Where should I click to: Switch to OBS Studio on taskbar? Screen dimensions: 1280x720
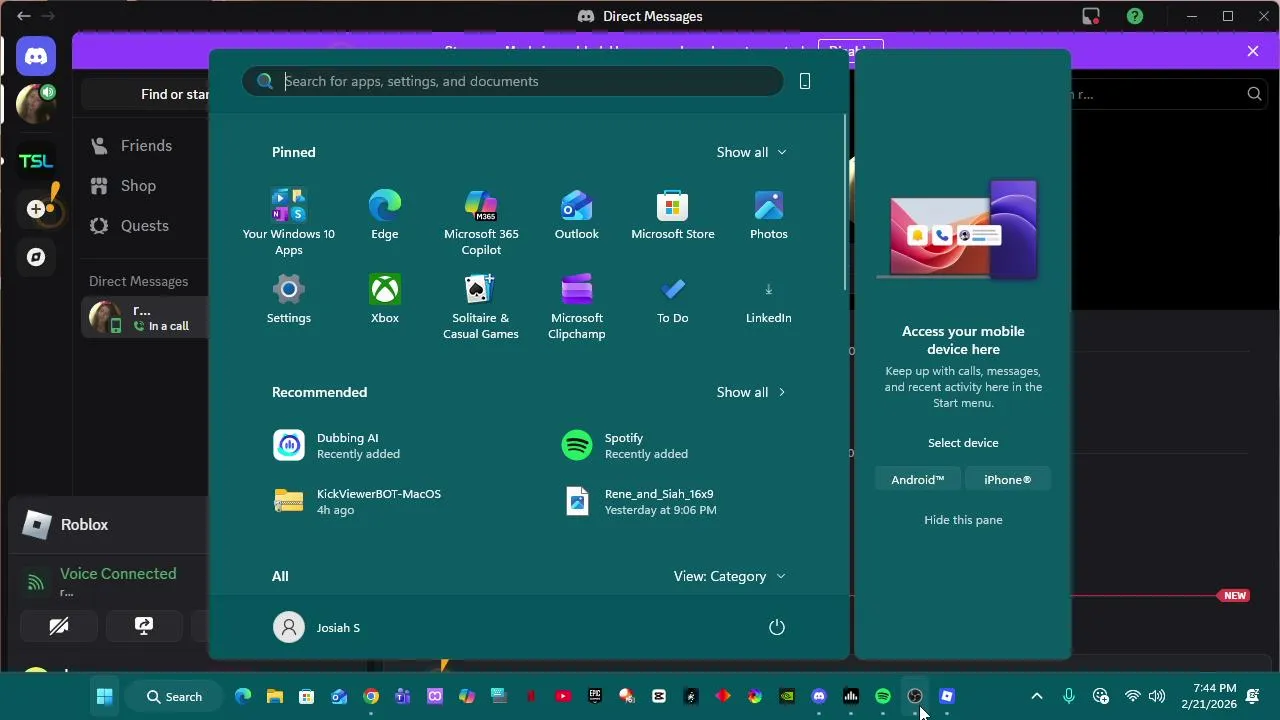click(x=915, y=697)
